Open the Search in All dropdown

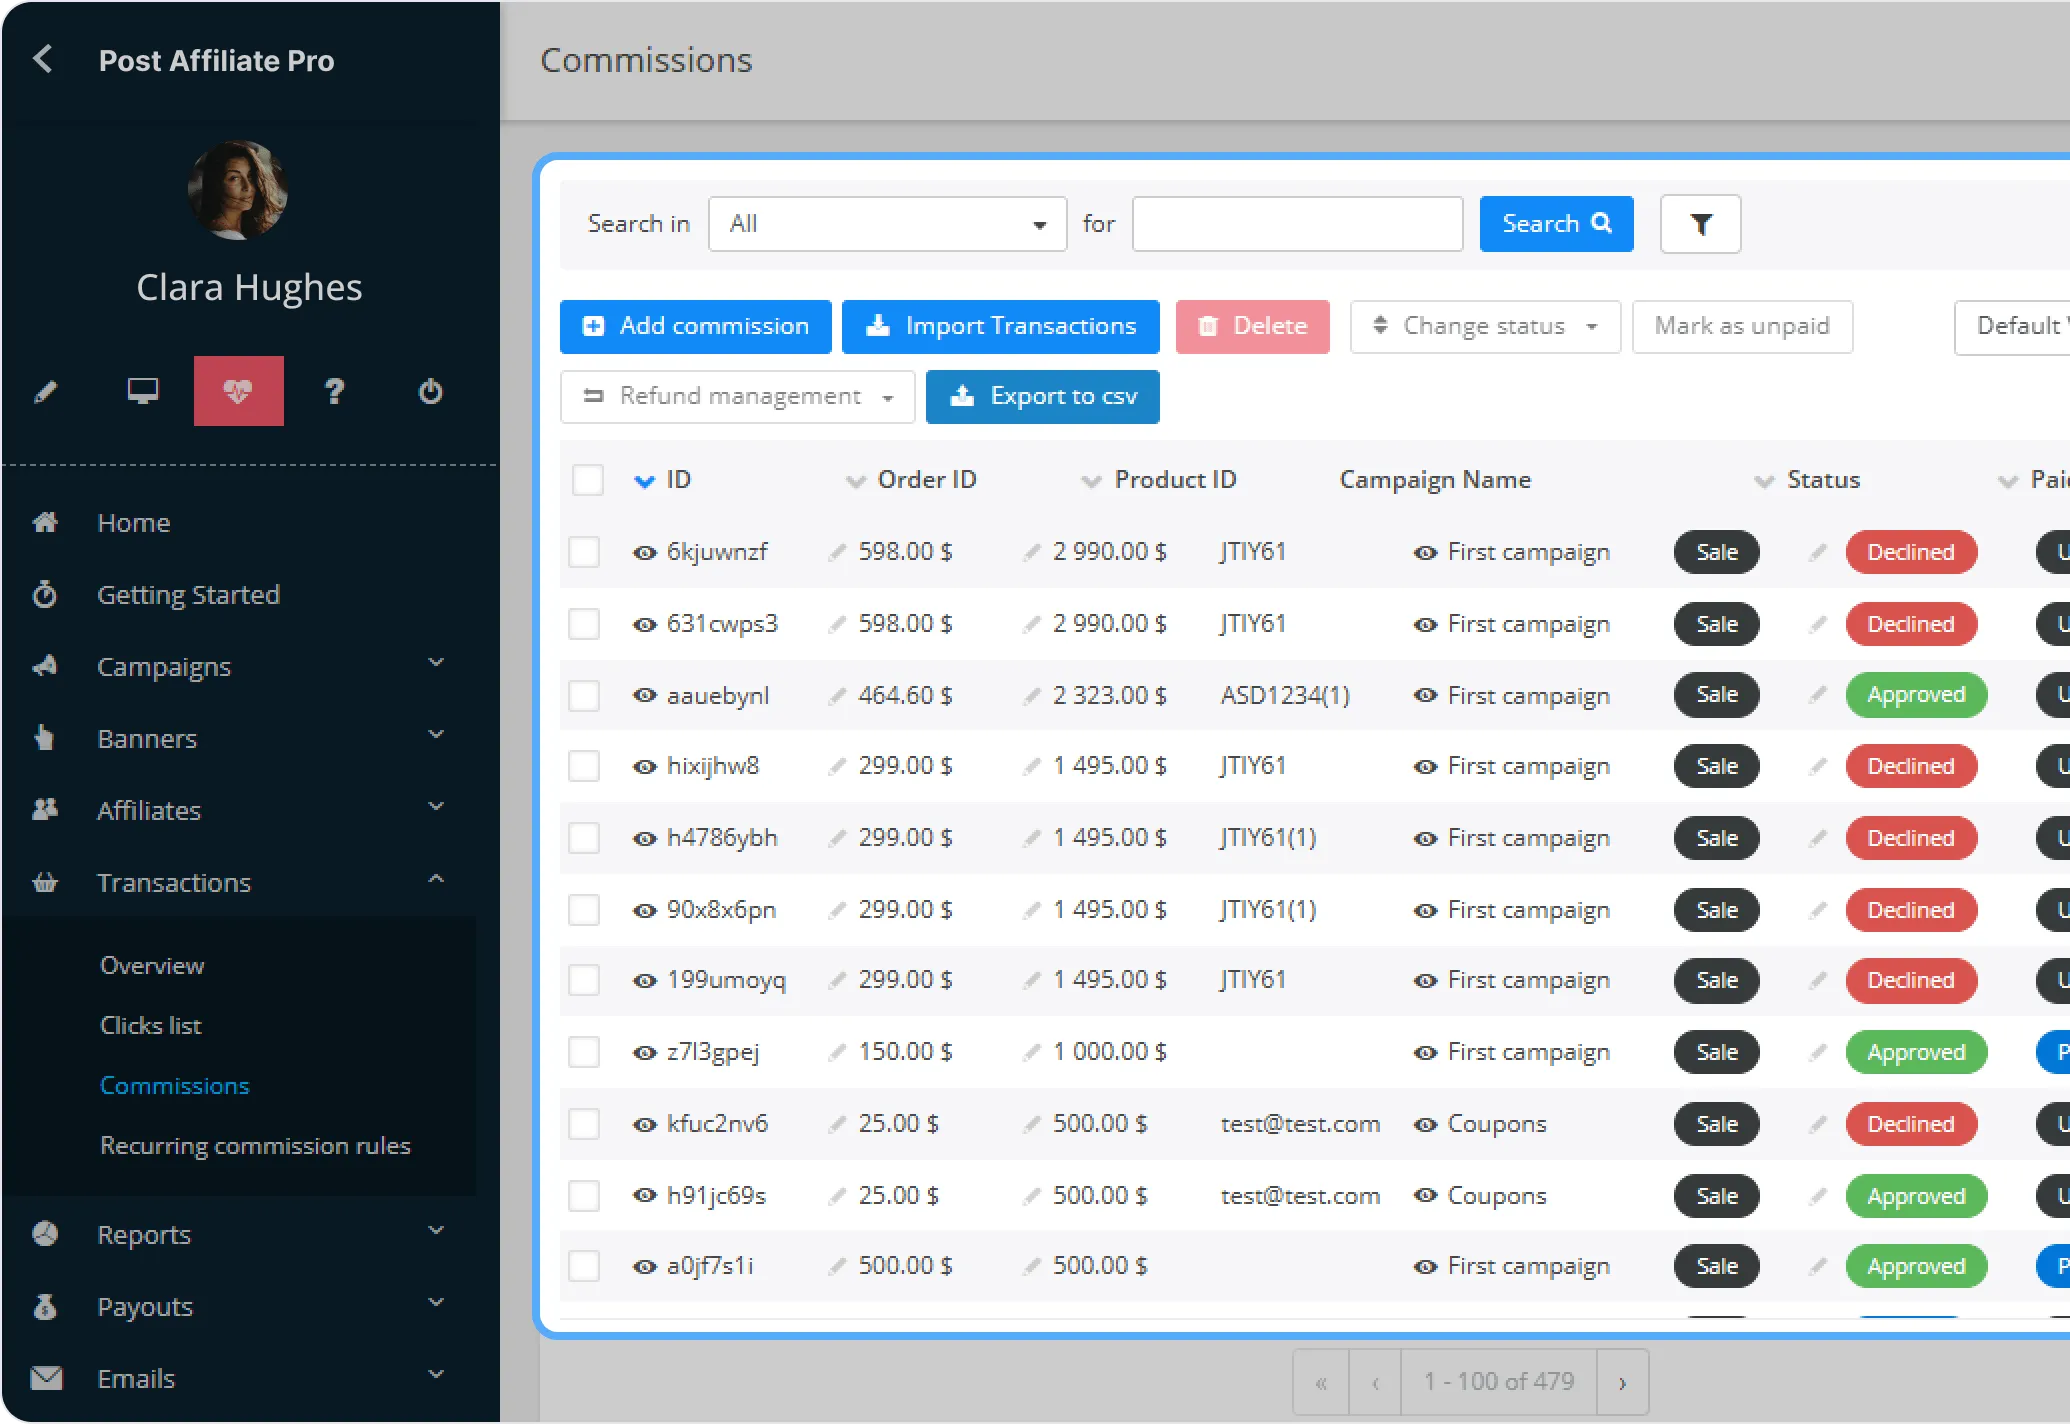(887, 224)
